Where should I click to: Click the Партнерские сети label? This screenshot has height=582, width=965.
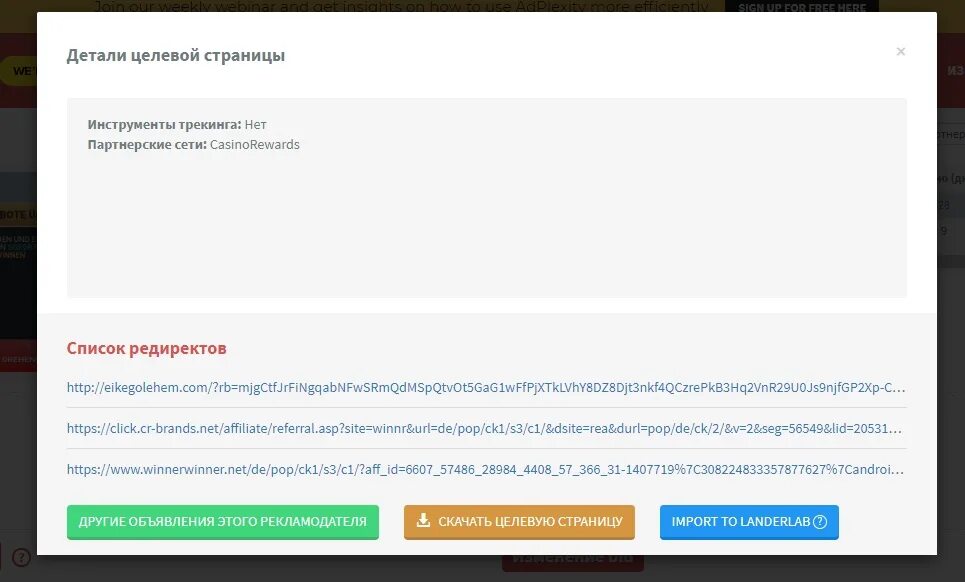coord(147,145)
